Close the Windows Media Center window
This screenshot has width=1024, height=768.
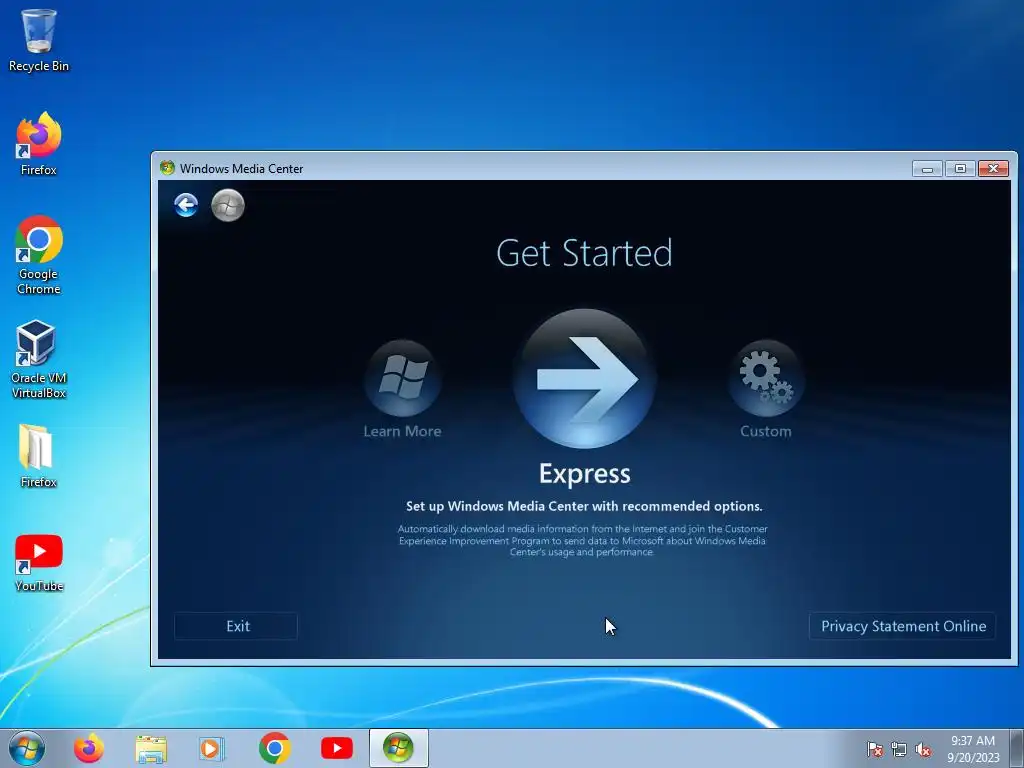[993, 168]
